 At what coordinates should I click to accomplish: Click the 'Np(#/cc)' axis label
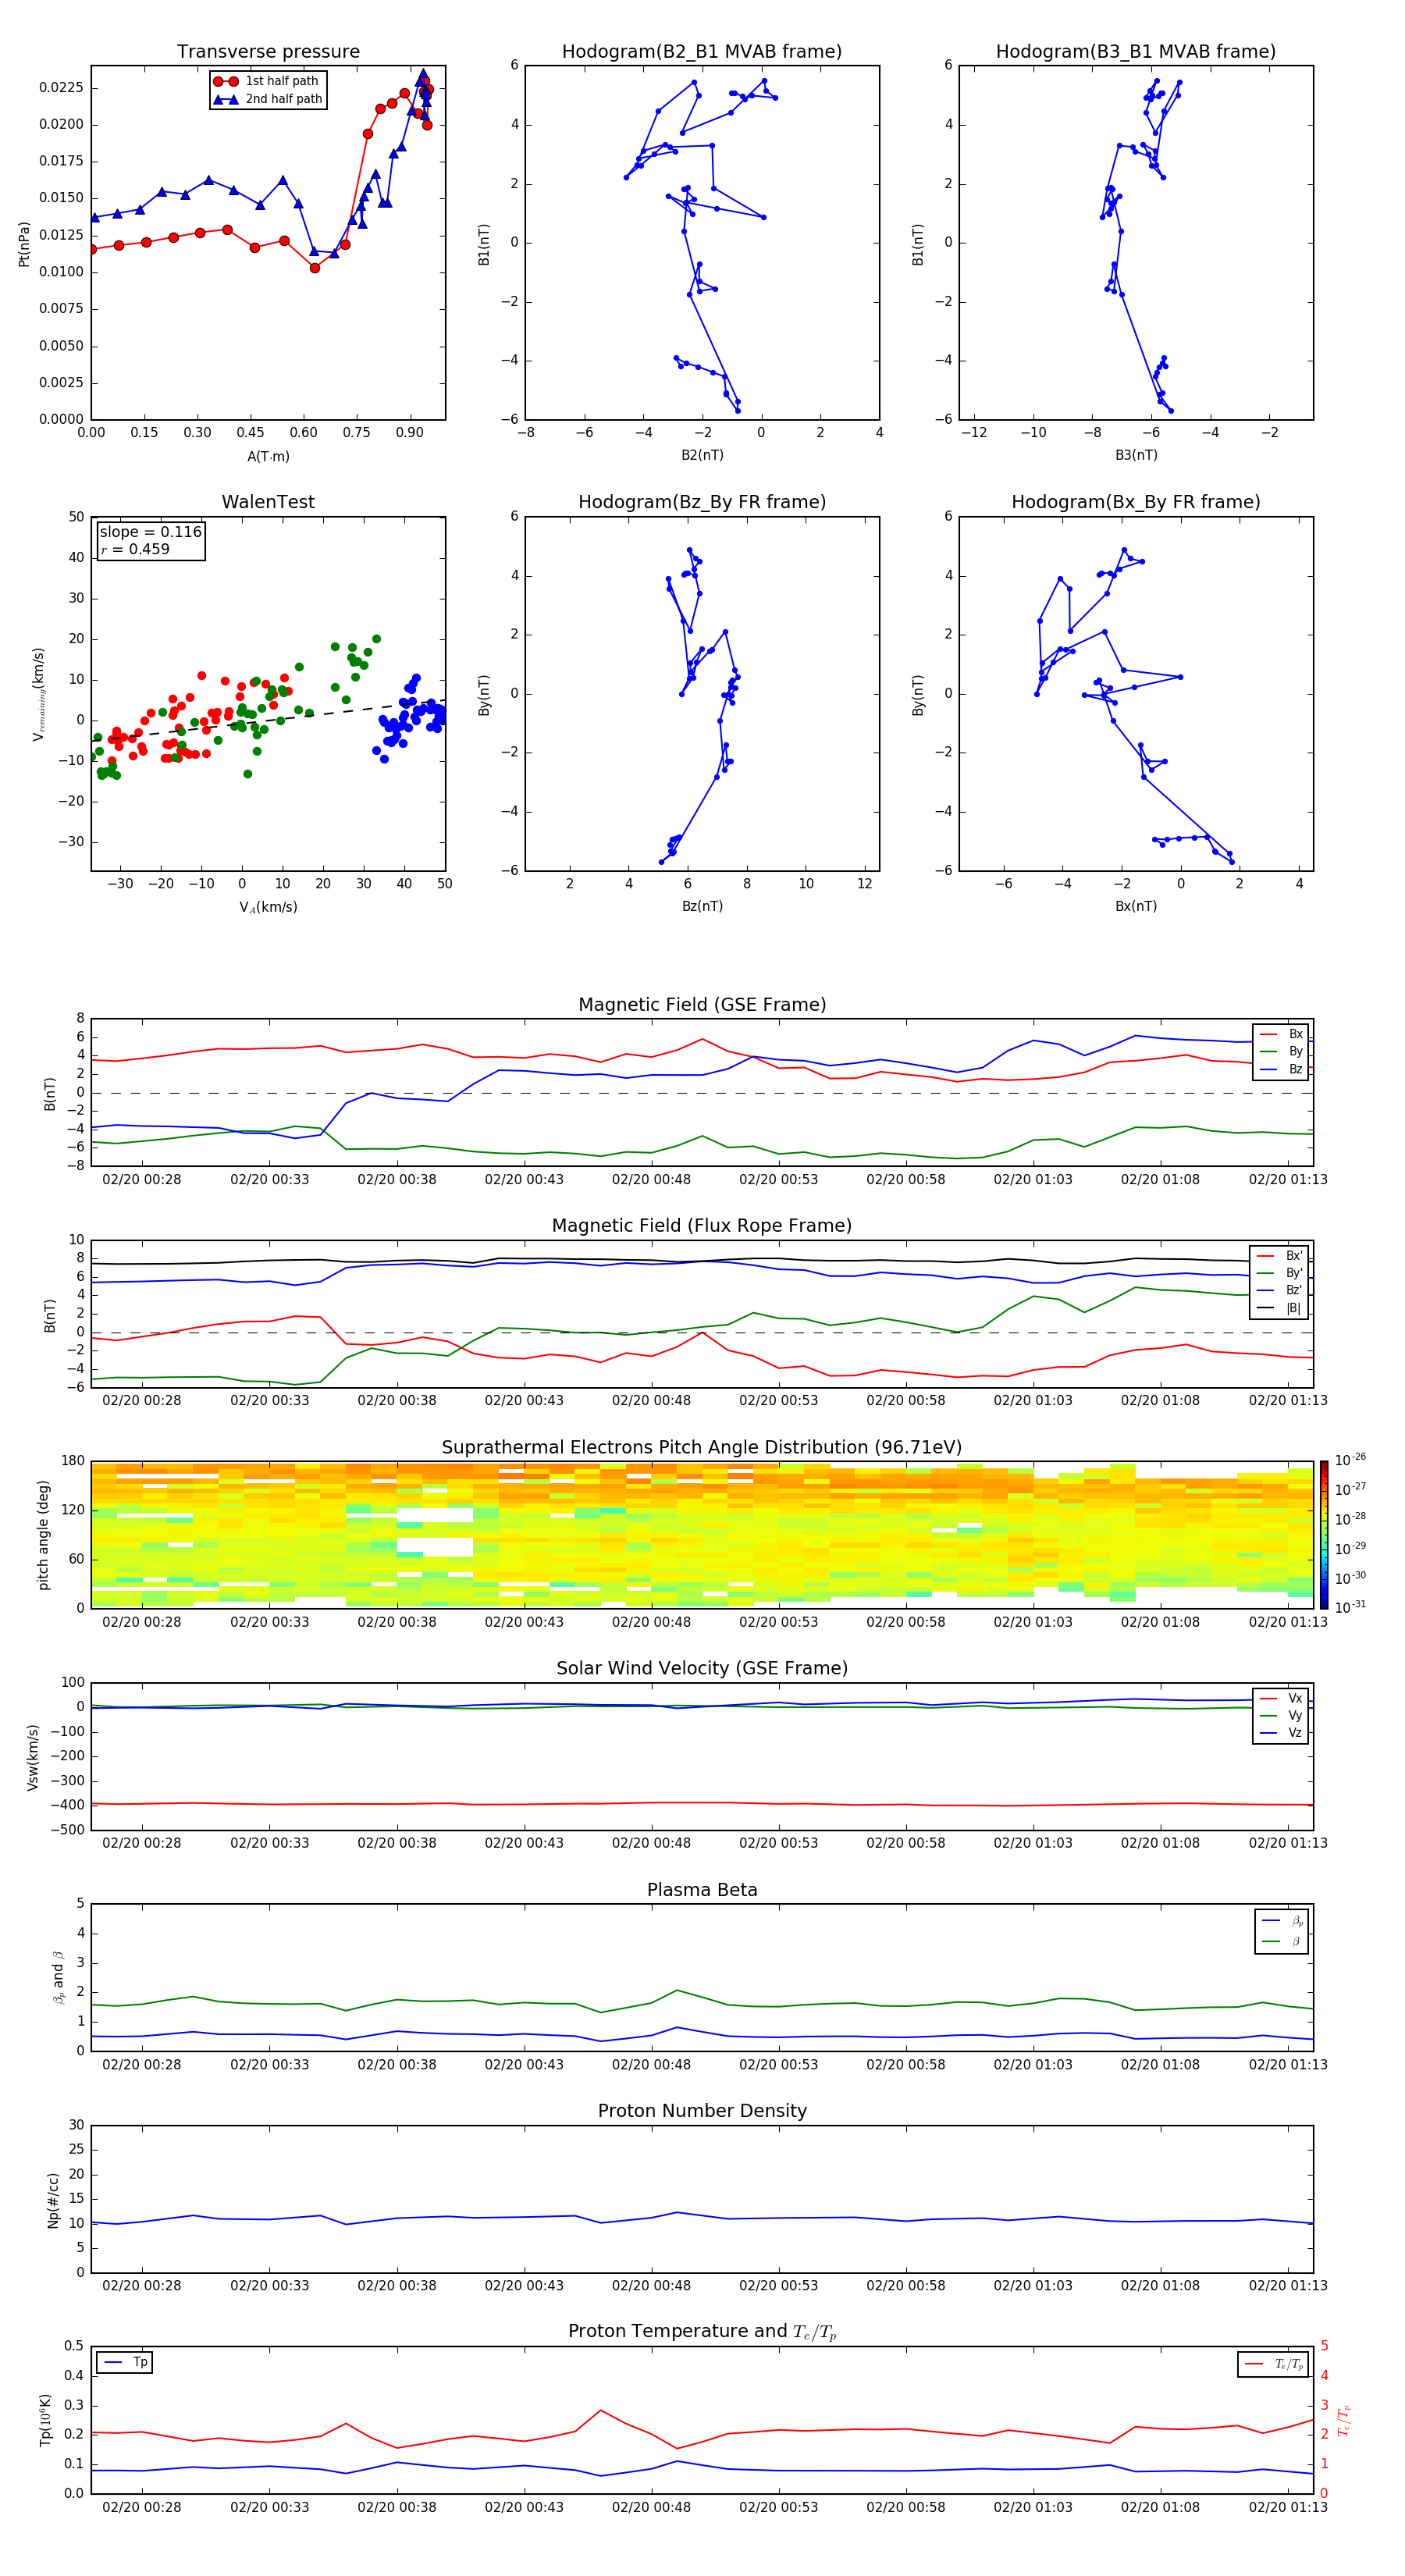(53, 2200)
